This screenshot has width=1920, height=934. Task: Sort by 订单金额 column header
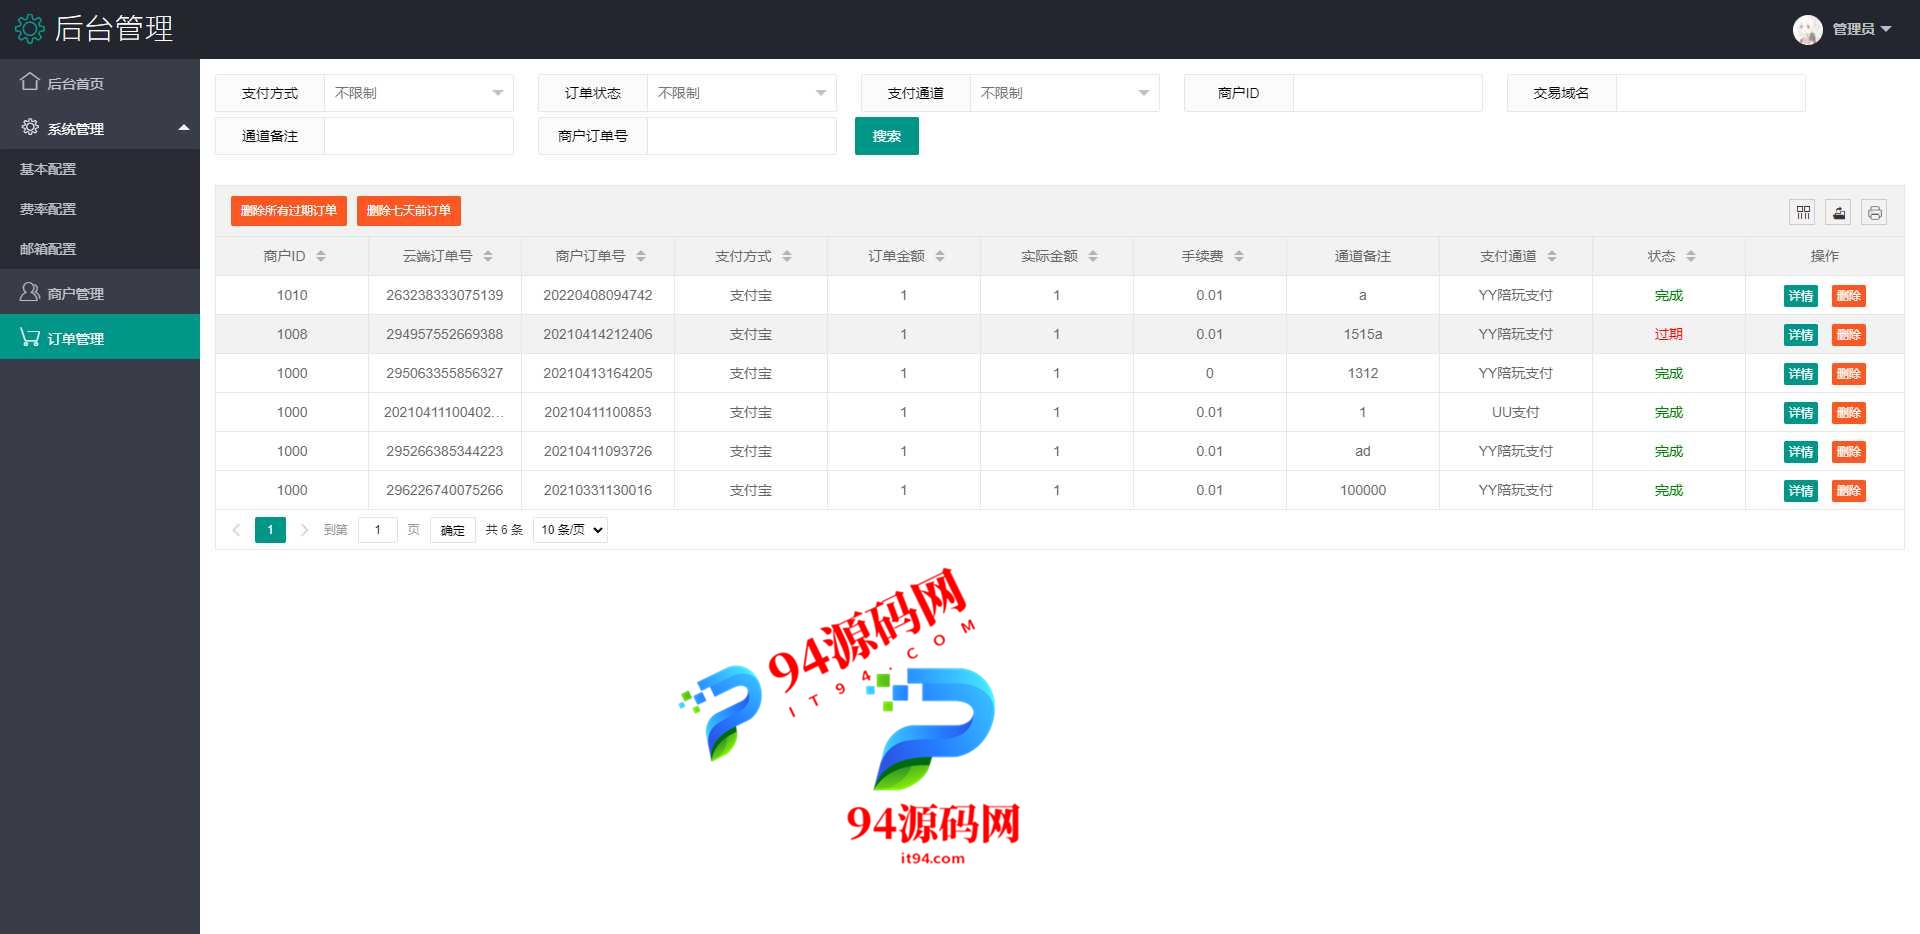coord(940,256)
